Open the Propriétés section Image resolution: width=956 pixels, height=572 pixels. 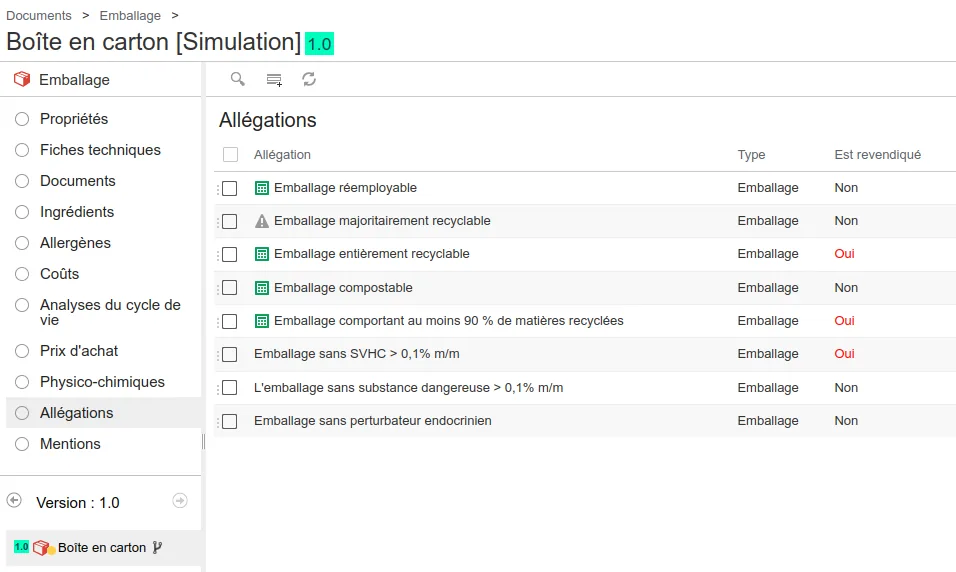click(x=74, y=119)
